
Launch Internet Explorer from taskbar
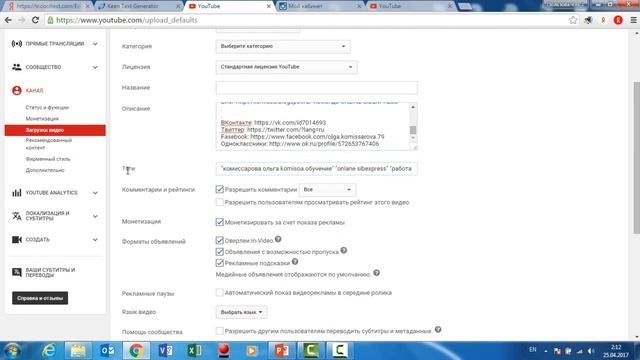coord(49,351)
